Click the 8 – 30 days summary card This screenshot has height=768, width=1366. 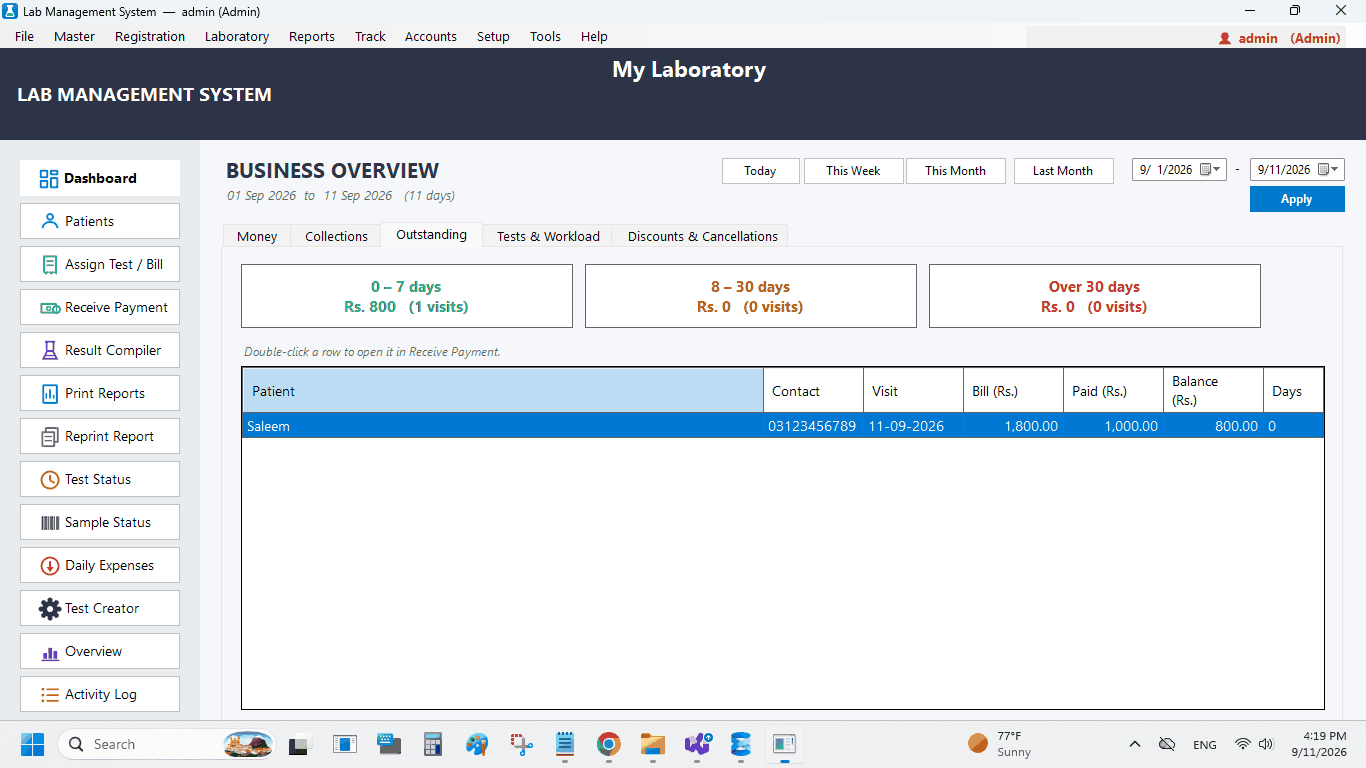coord(751,296)
